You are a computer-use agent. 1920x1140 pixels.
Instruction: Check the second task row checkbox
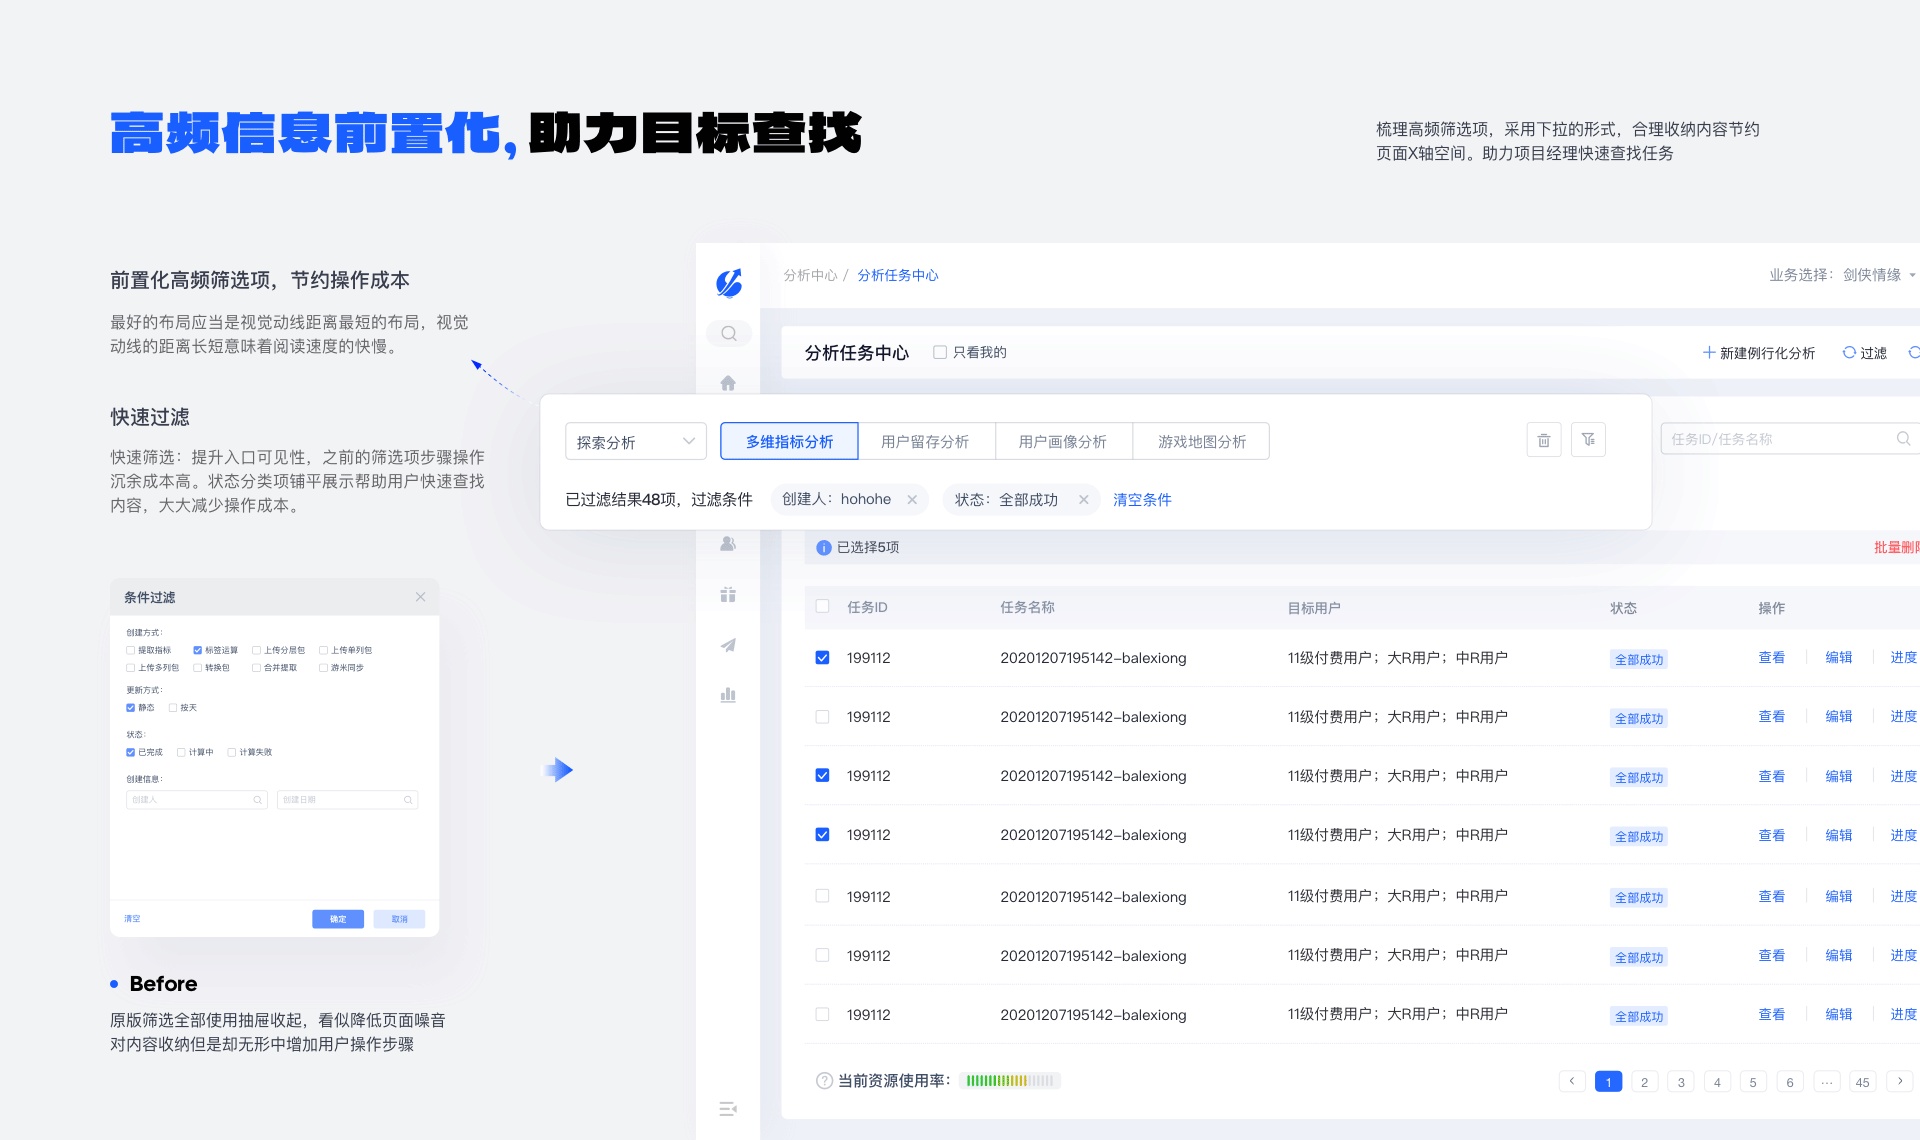[822, 716]
